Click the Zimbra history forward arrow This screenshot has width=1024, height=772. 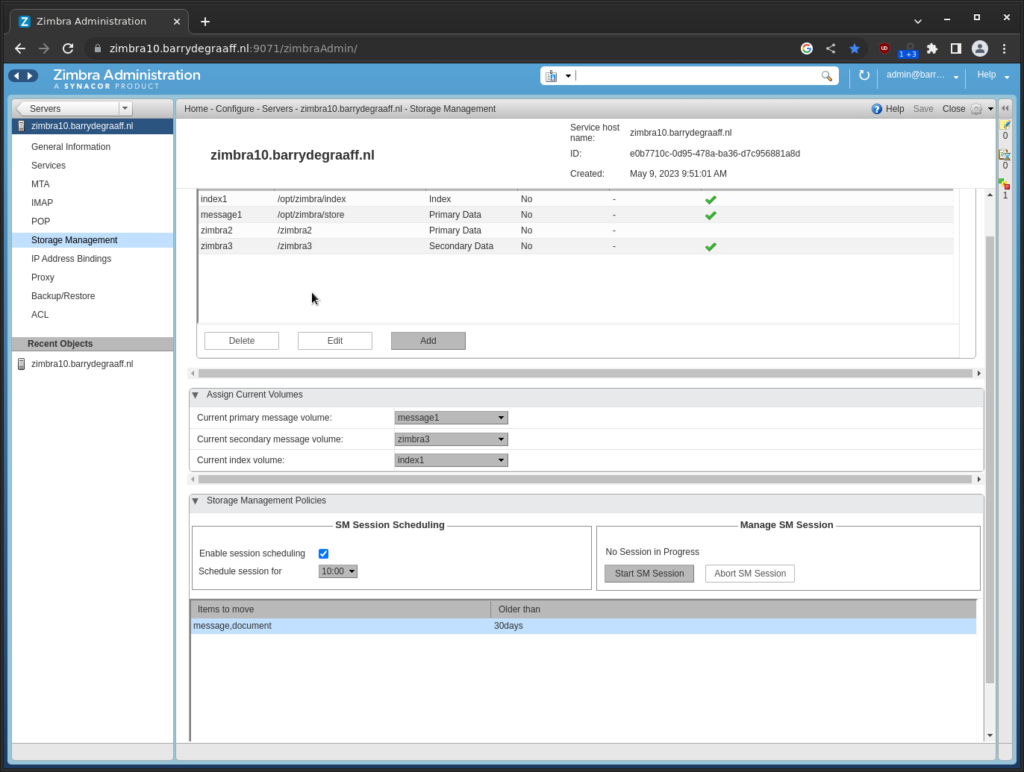pyautogui.click(x=30, y=76)
